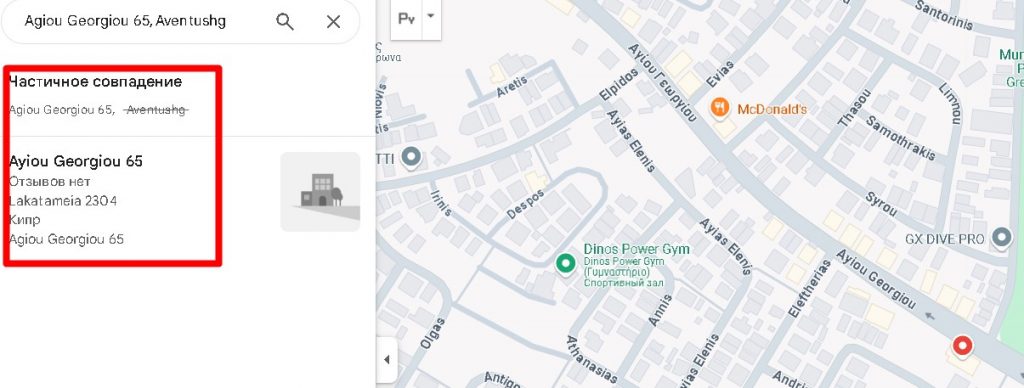Select the GX DIVE PRO map pin
The width and height of the screenshot is (1024, 388).
click(x=1001, y=238)
